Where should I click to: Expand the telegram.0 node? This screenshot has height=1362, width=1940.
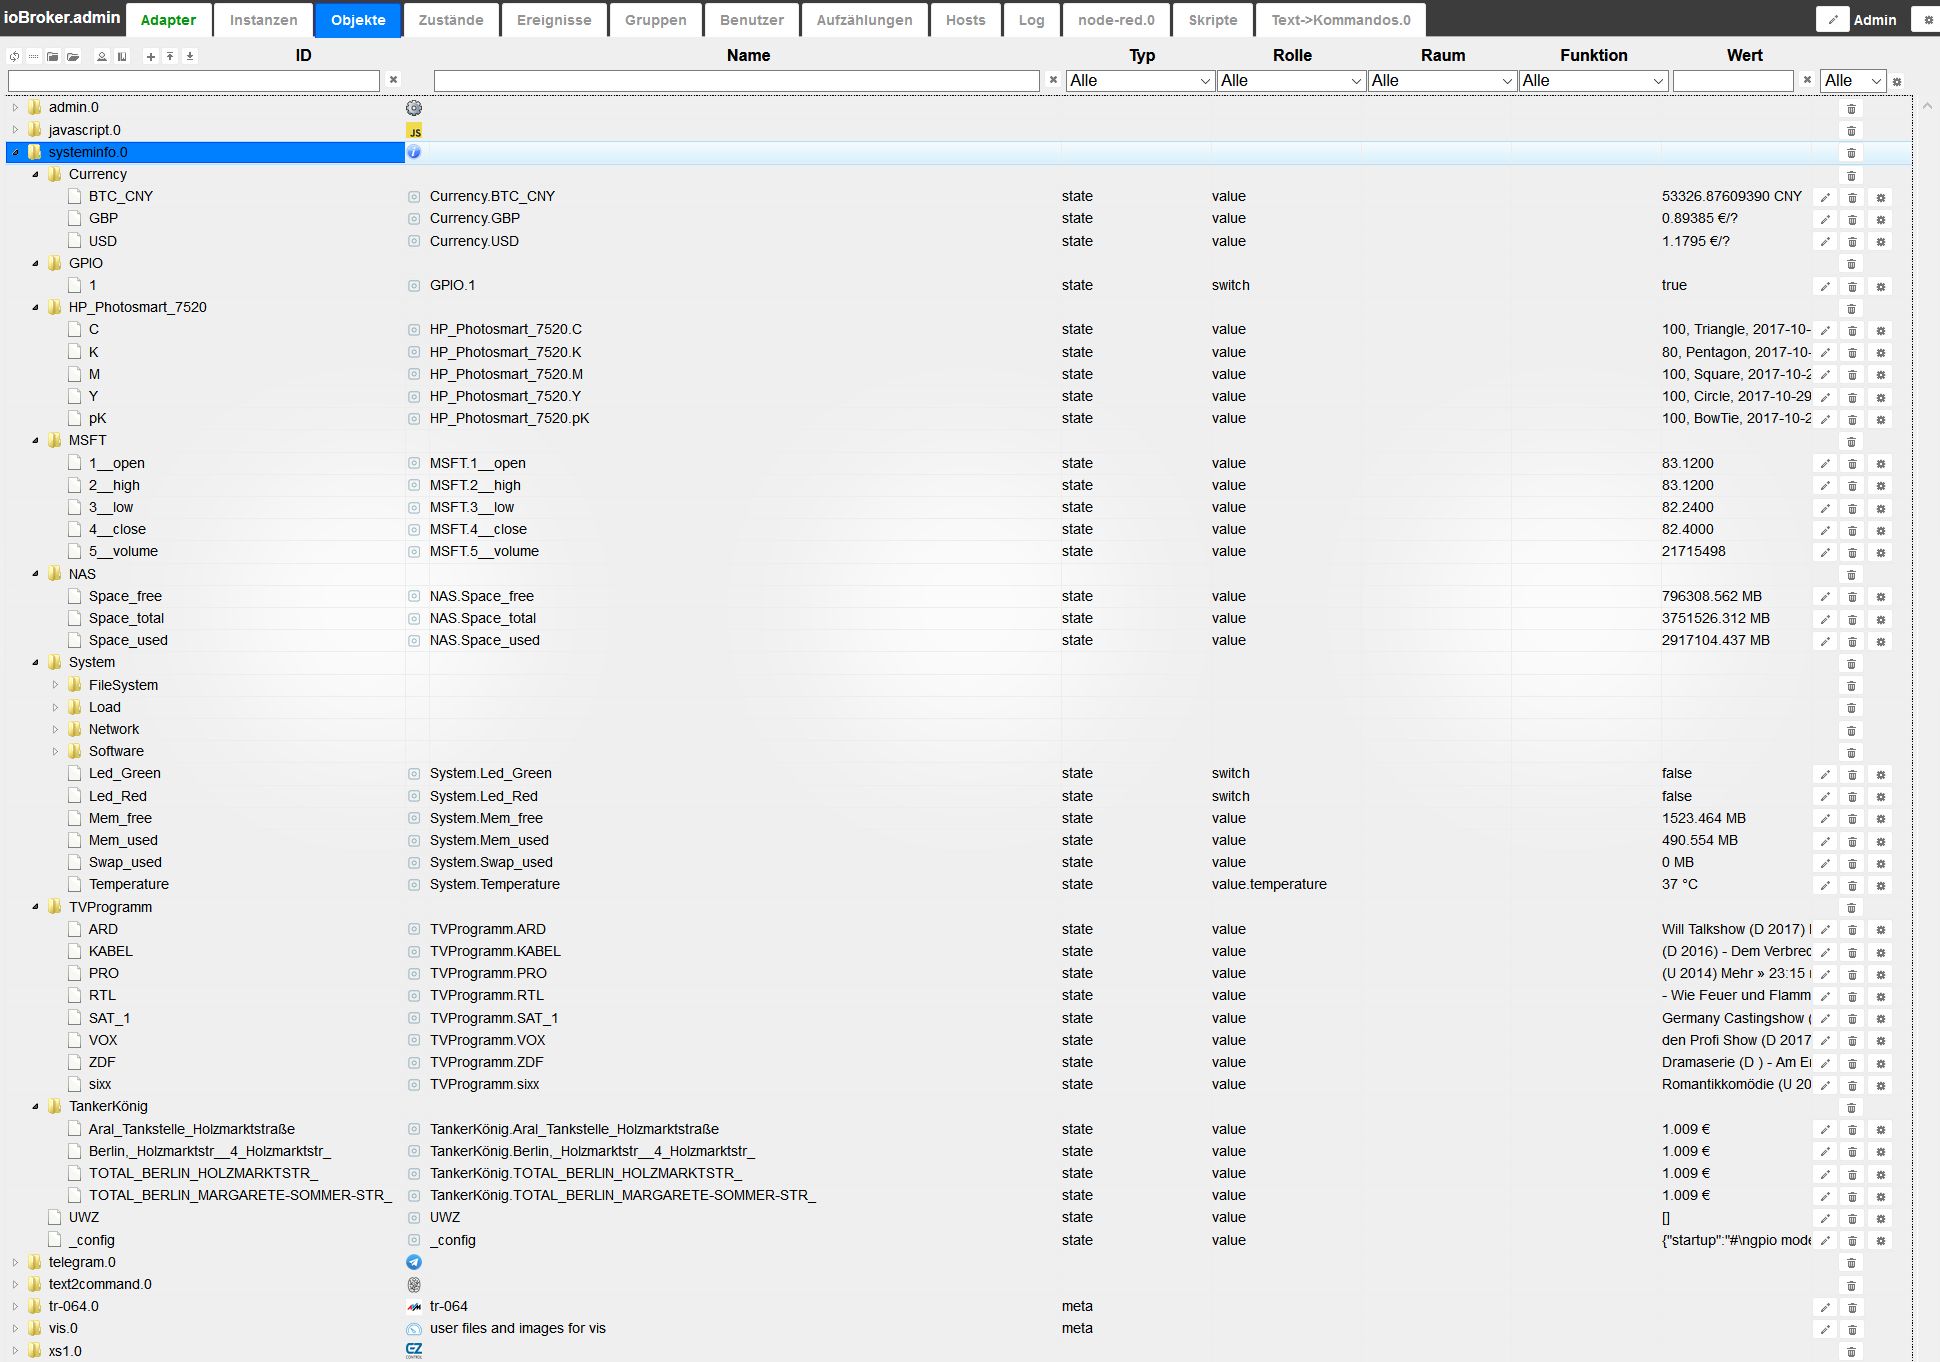coord(15,1262)
